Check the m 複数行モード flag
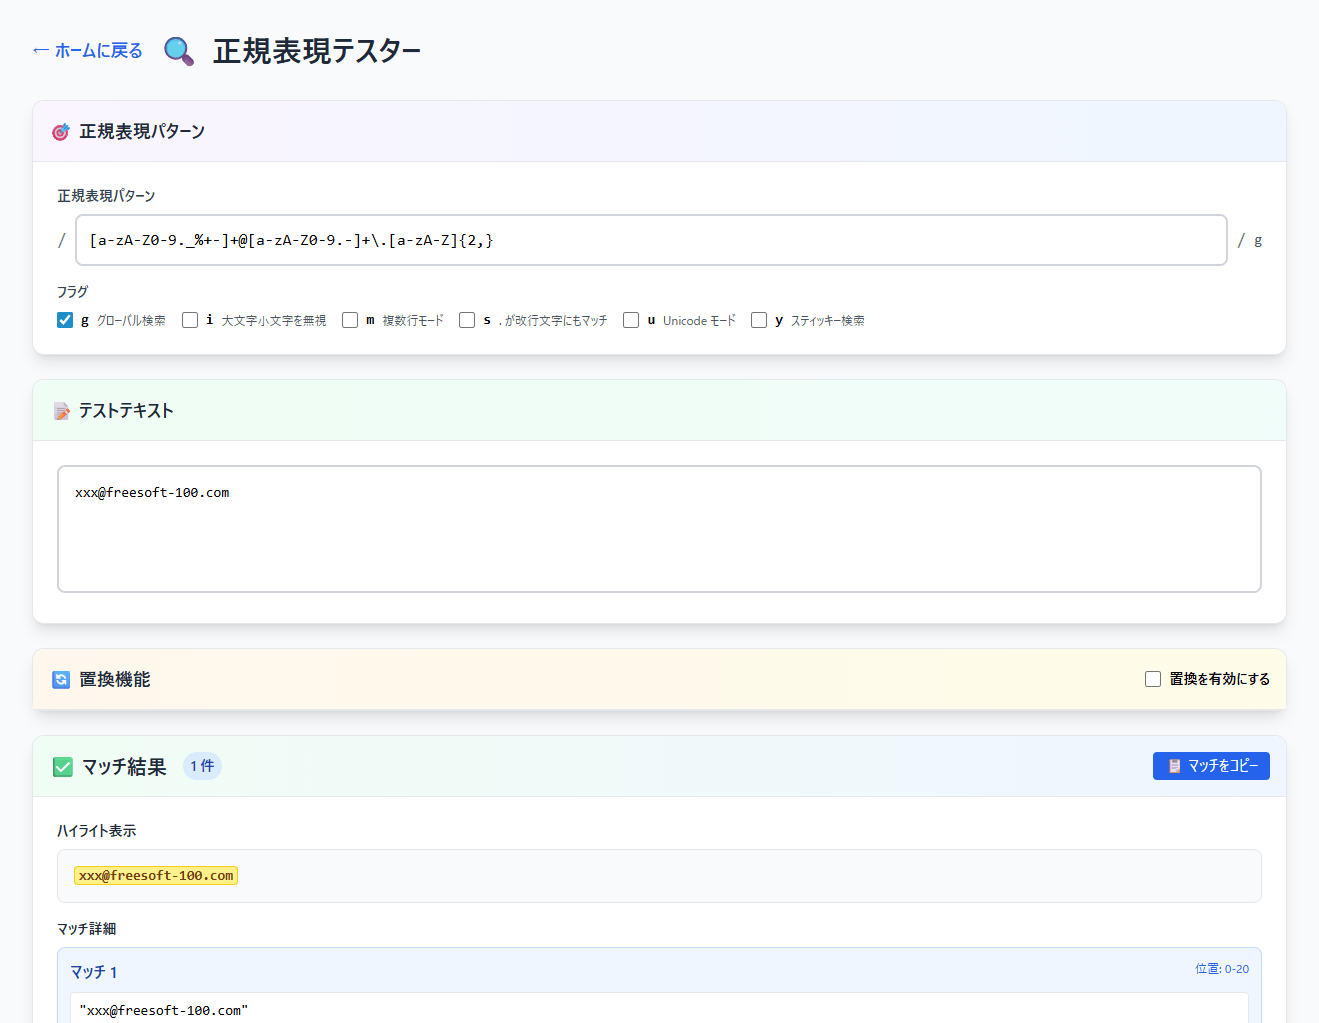The image size is (1319, 1023). [x=350, y=320]
